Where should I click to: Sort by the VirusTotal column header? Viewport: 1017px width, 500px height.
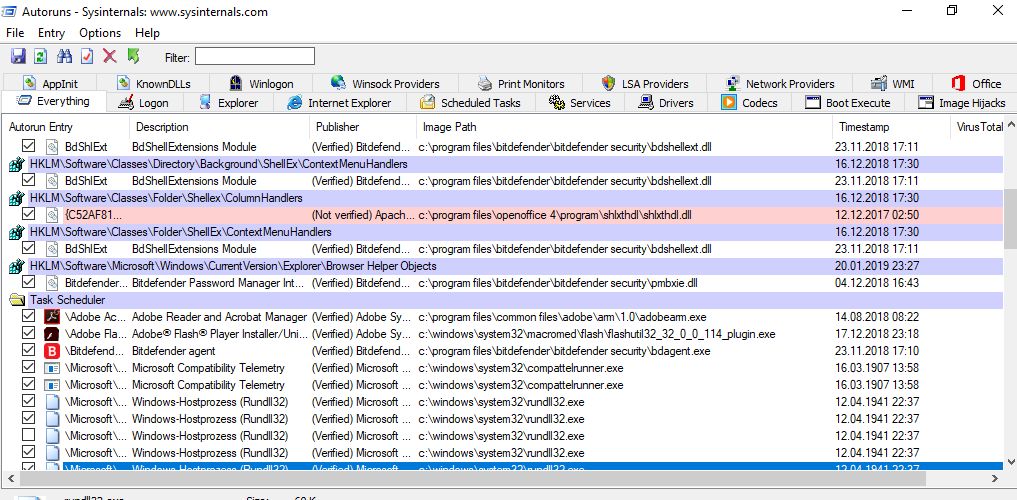[x=977, y=127]
